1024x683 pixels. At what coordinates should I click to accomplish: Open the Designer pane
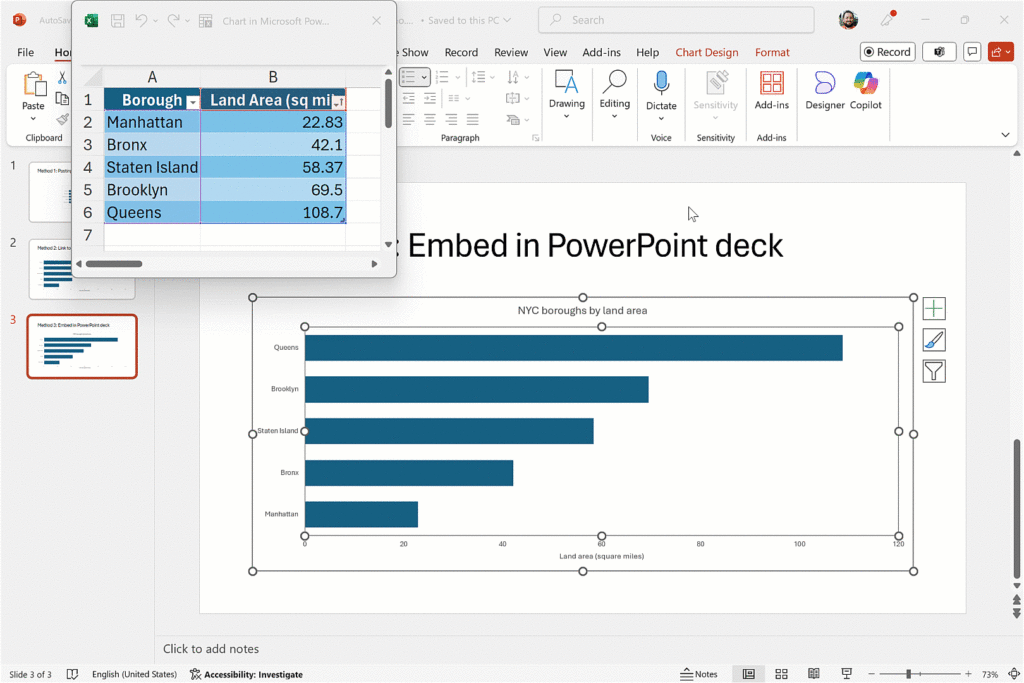[x=824, y=90]
